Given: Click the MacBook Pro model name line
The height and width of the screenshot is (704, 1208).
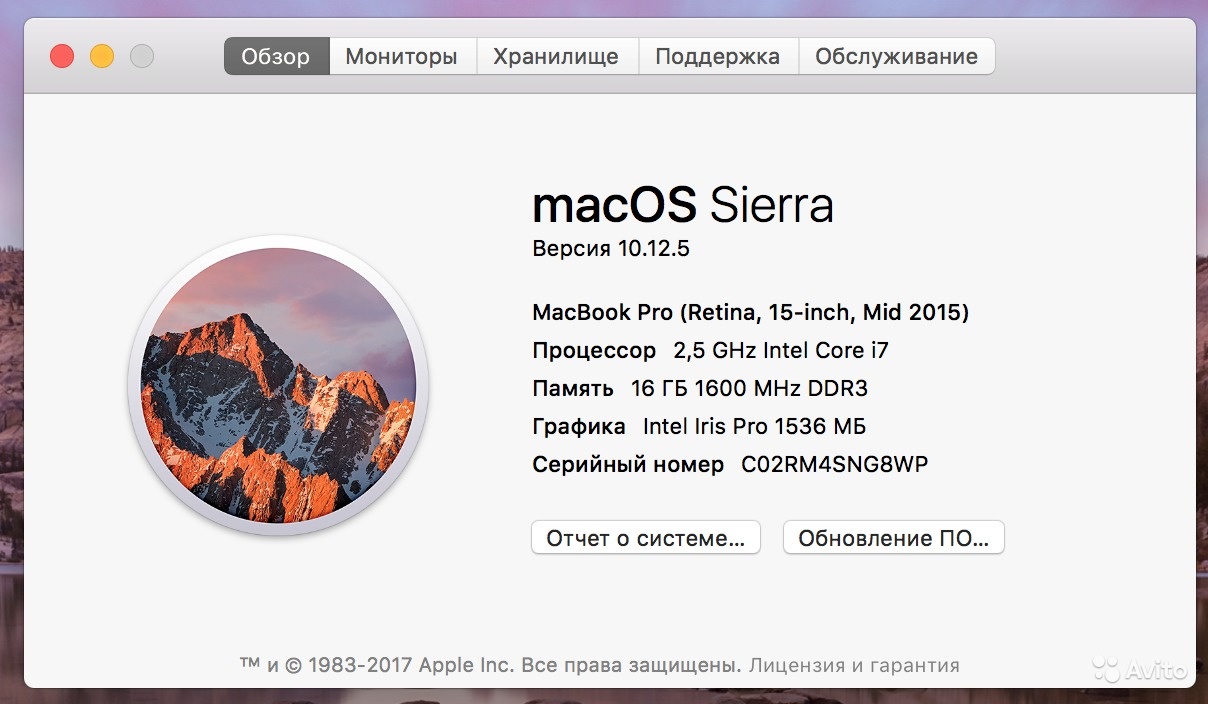Looking at the screenshot, I should click(x=750, y=312).
